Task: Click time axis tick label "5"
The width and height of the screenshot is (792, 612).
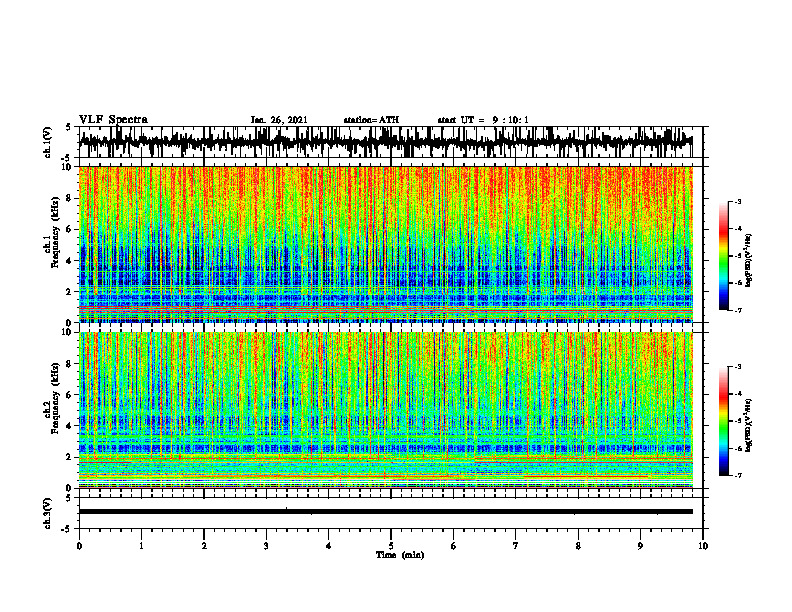Action: click(x=391, y=546)
